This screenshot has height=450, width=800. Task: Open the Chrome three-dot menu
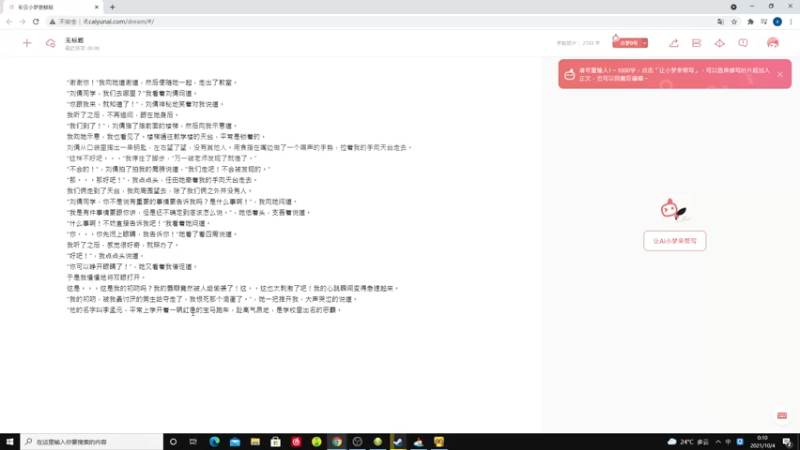791,21
